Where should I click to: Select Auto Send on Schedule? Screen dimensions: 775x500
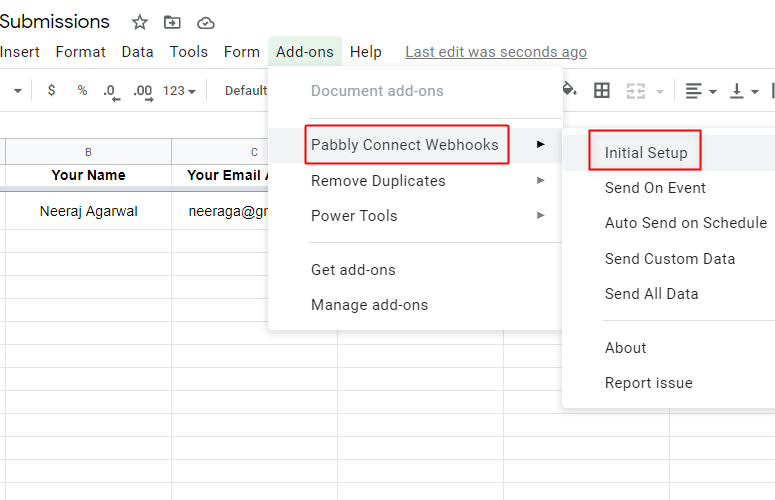click(x=669, y=223)
